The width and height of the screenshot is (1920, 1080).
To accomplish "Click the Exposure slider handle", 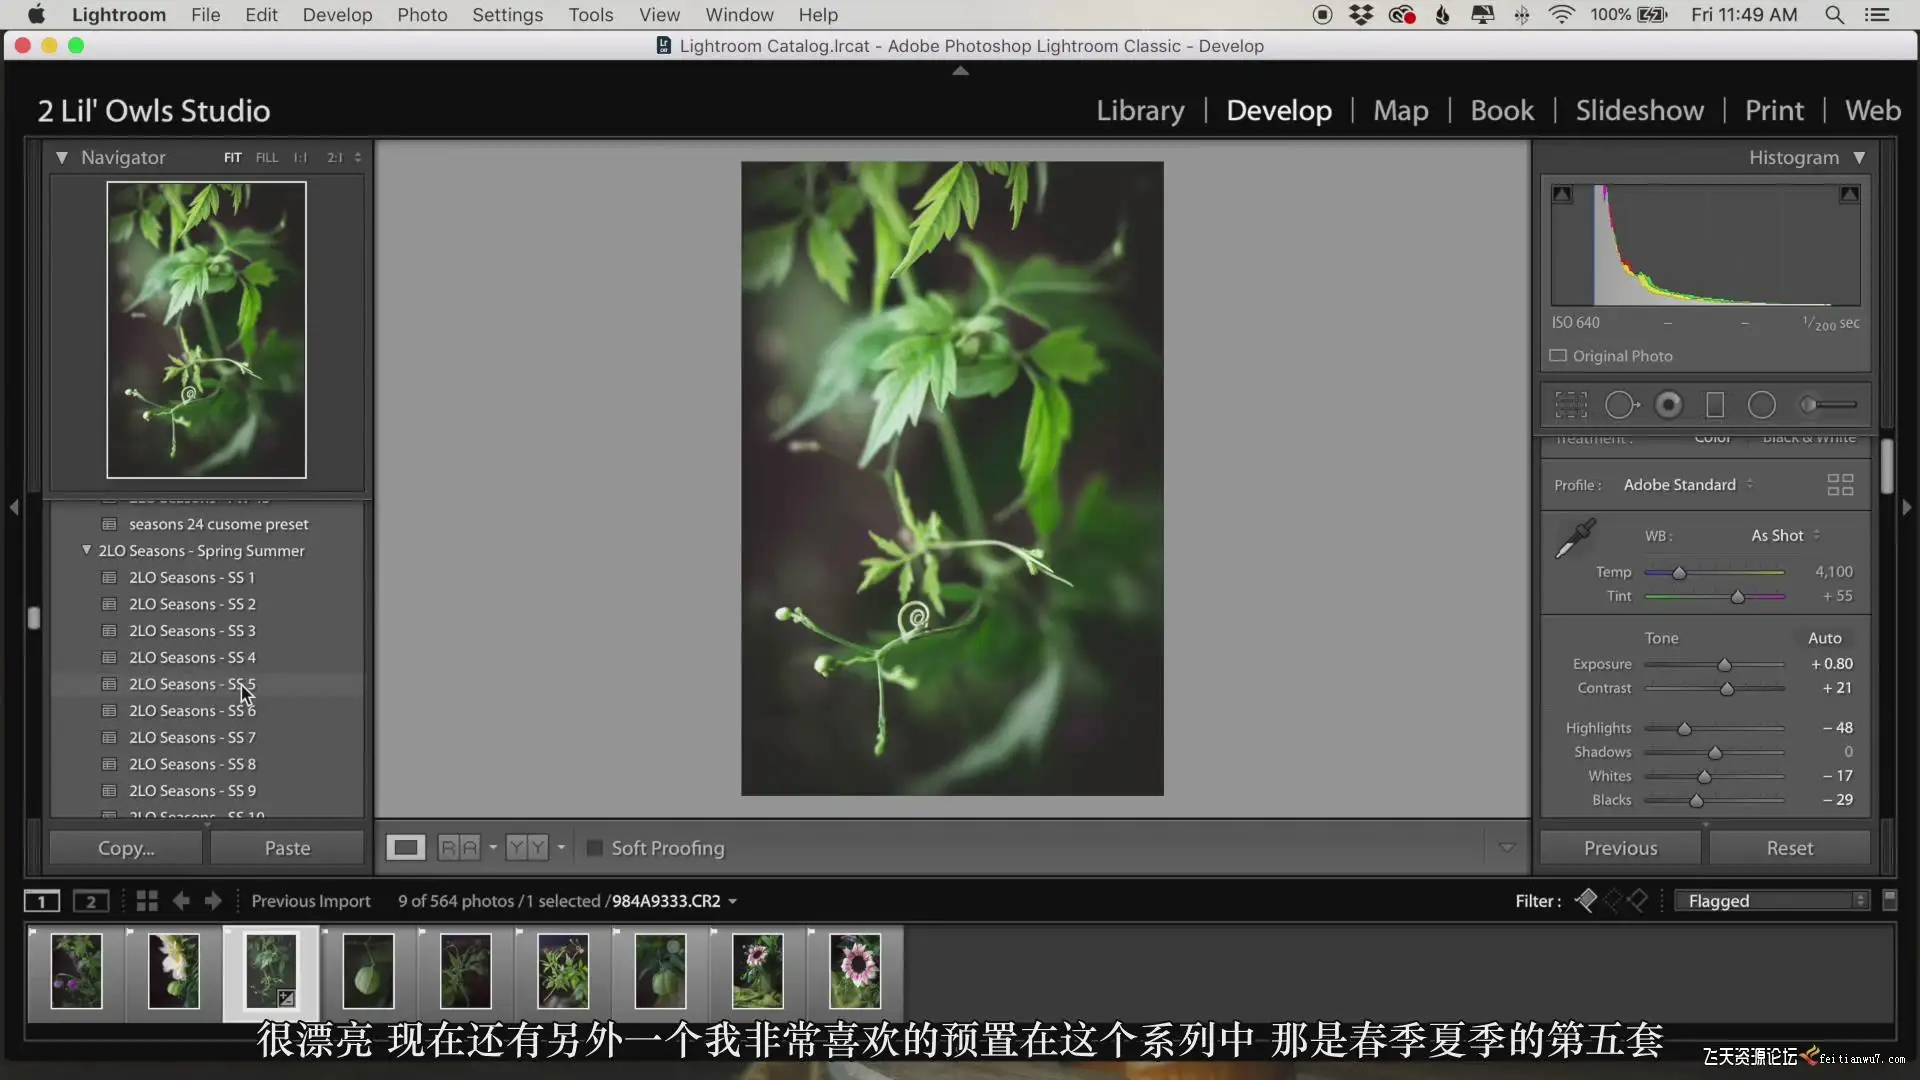I will pyautogui.click(x=1724, y=665).
